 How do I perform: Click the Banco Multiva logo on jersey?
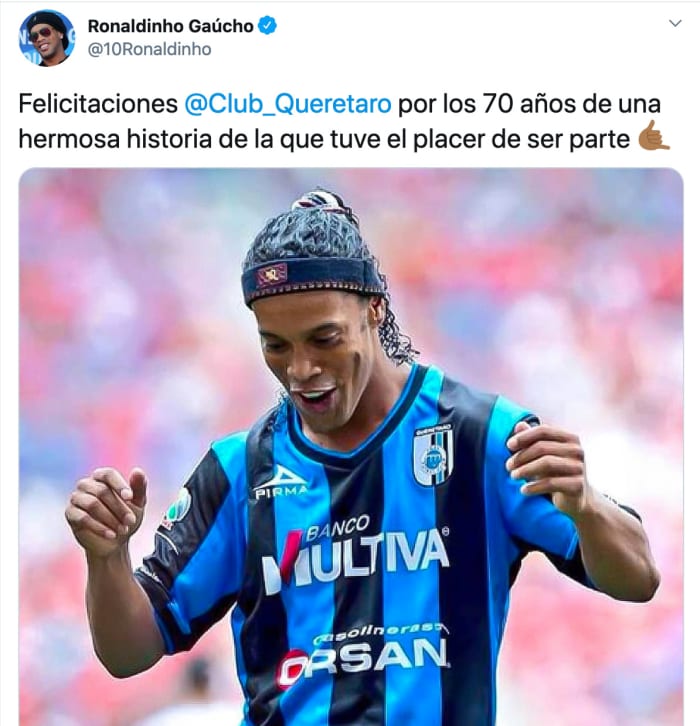tap(356, 552)
